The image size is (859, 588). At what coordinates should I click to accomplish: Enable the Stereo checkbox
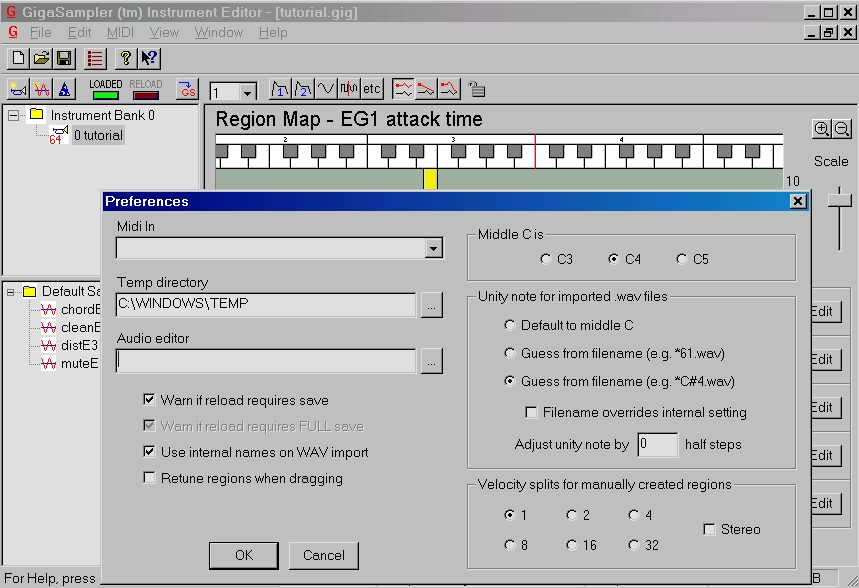(709, 529)
